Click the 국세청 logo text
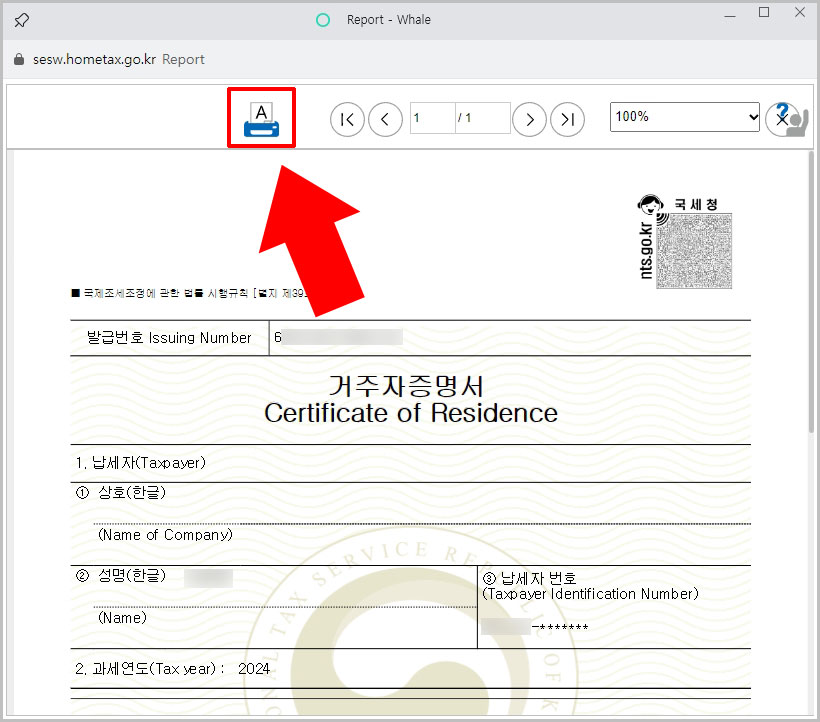The image size is (820, 722). click(696, 204)
